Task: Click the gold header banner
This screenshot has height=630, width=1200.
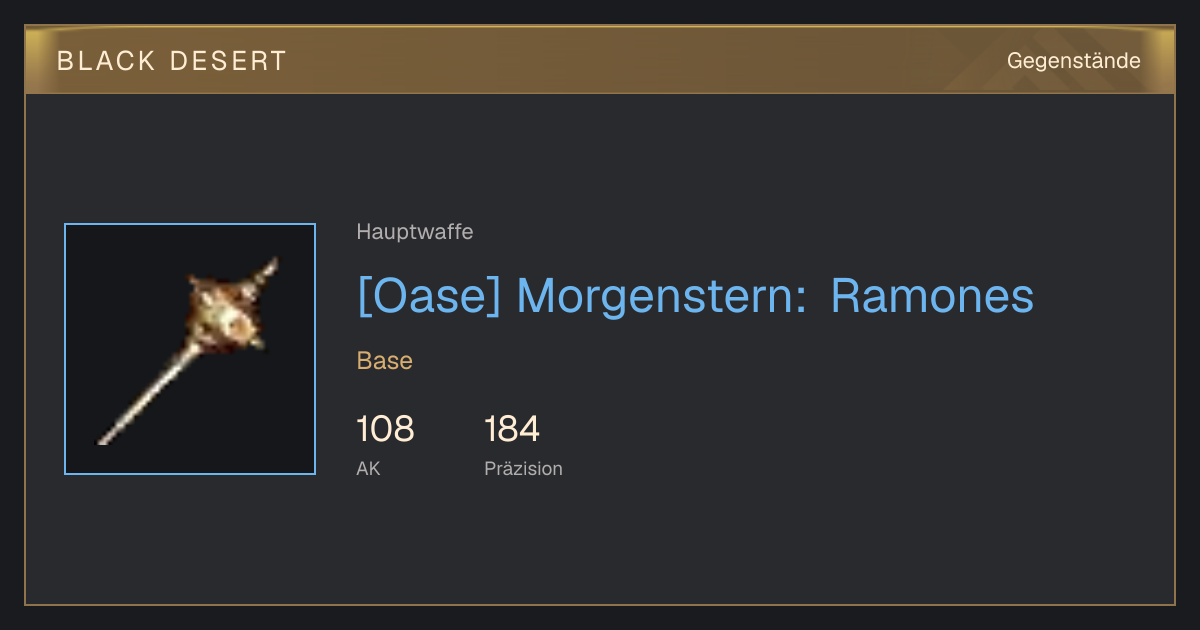Action: tap(600, 60)
